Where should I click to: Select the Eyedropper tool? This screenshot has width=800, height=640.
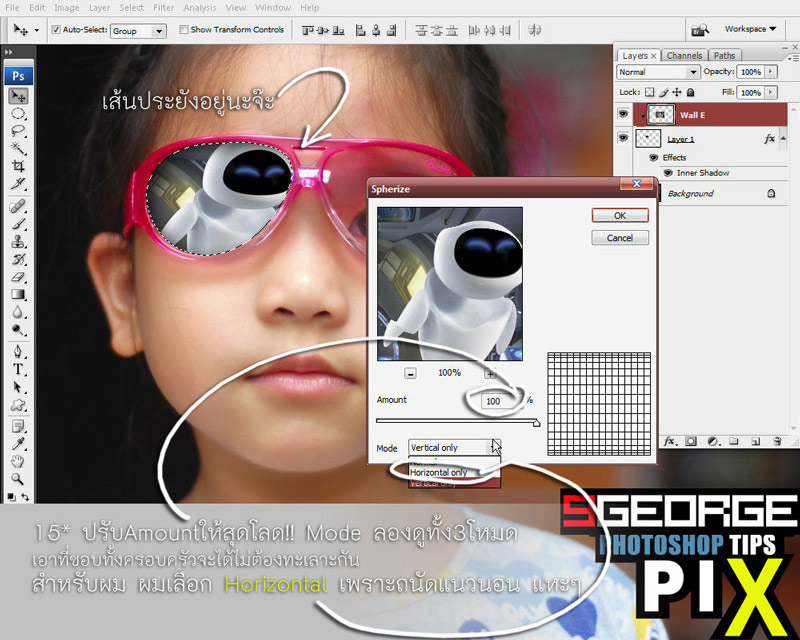point(19,444)
